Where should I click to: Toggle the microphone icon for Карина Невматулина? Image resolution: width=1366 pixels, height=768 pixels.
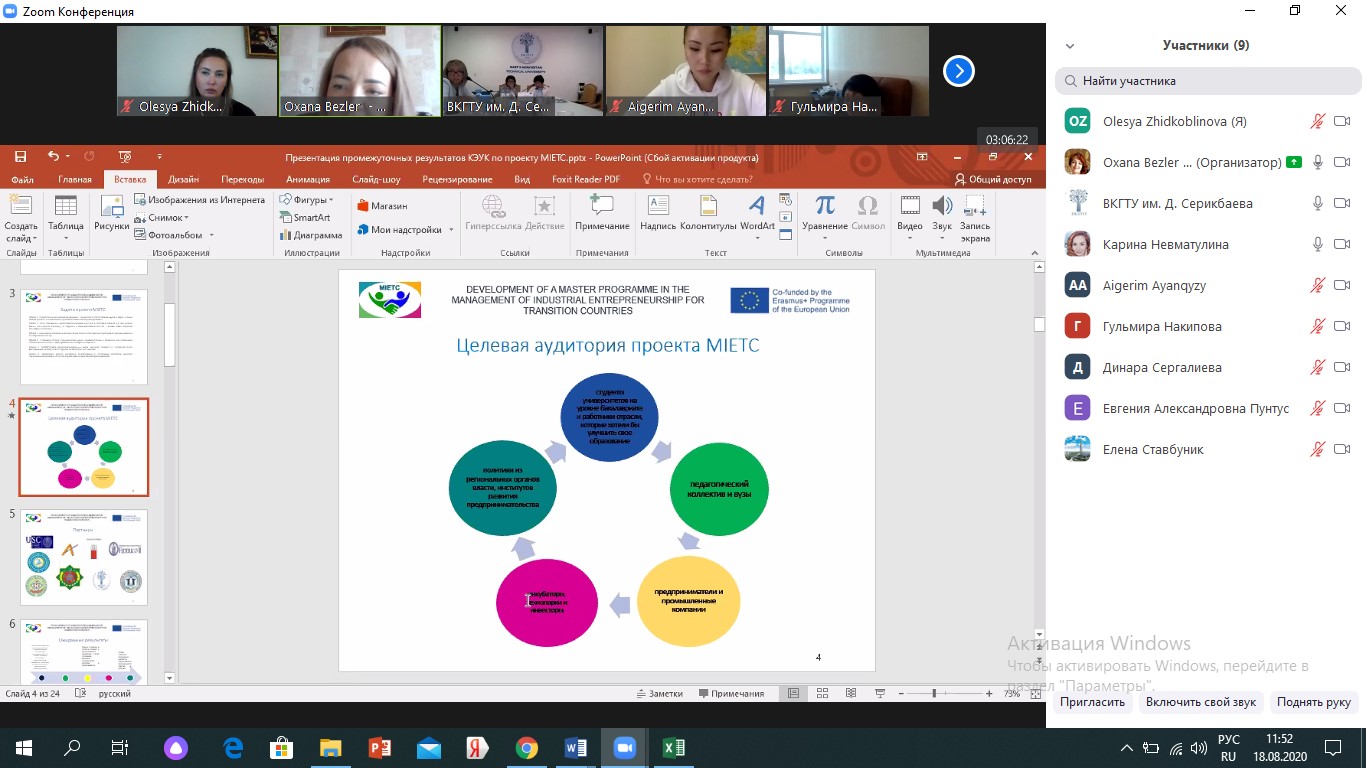[1318, 244]
